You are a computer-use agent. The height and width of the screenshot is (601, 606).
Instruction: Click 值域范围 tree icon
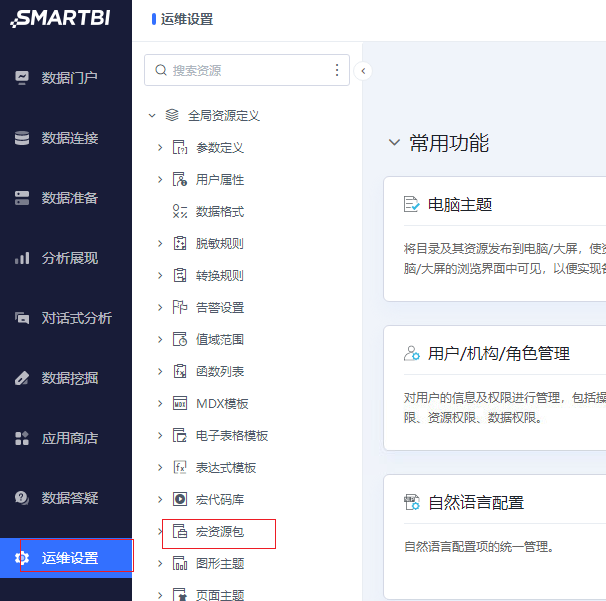tap(180, 339)
